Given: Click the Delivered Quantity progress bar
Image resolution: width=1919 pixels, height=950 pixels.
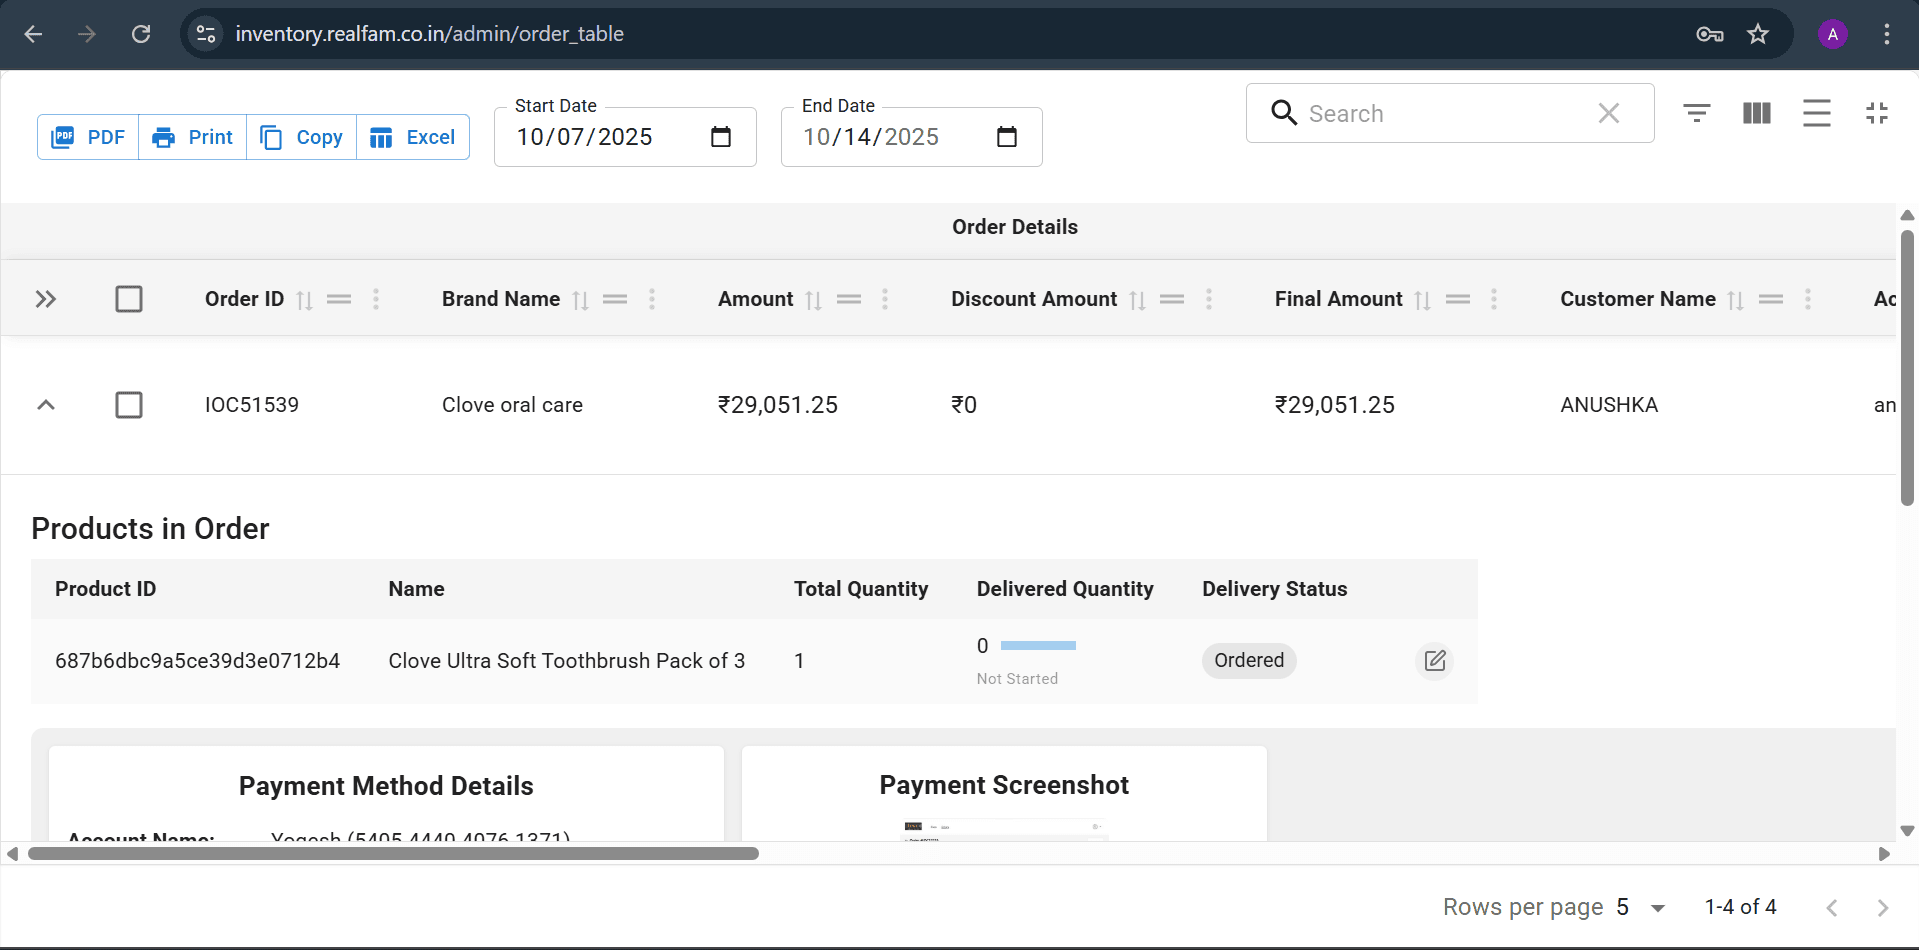Looking at the screenshot, I should 1038,645.
